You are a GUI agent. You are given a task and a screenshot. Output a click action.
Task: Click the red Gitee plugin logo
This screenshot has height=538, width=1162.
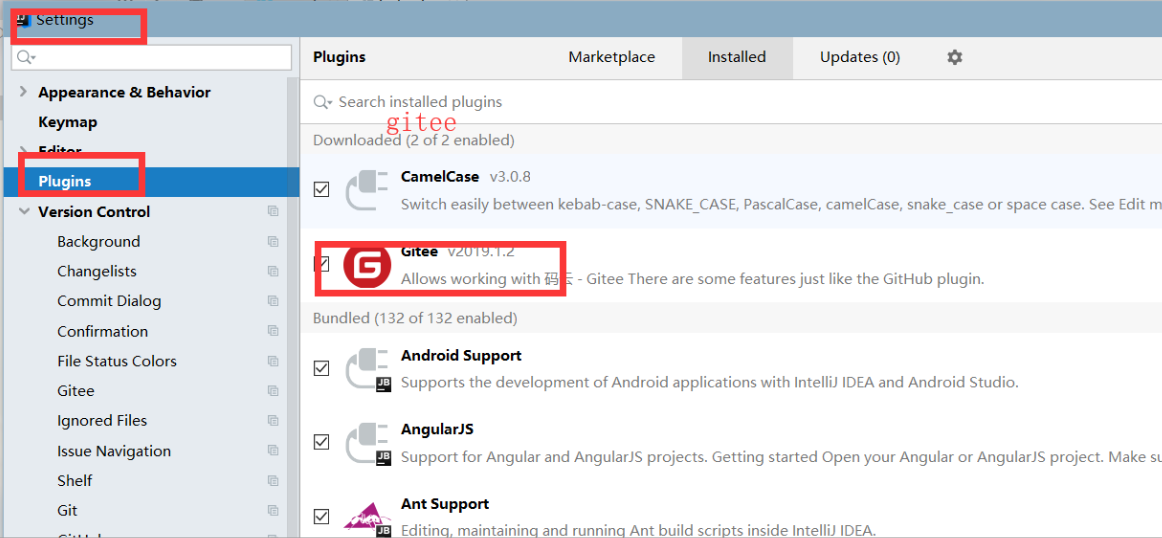(x=366, y=265)
